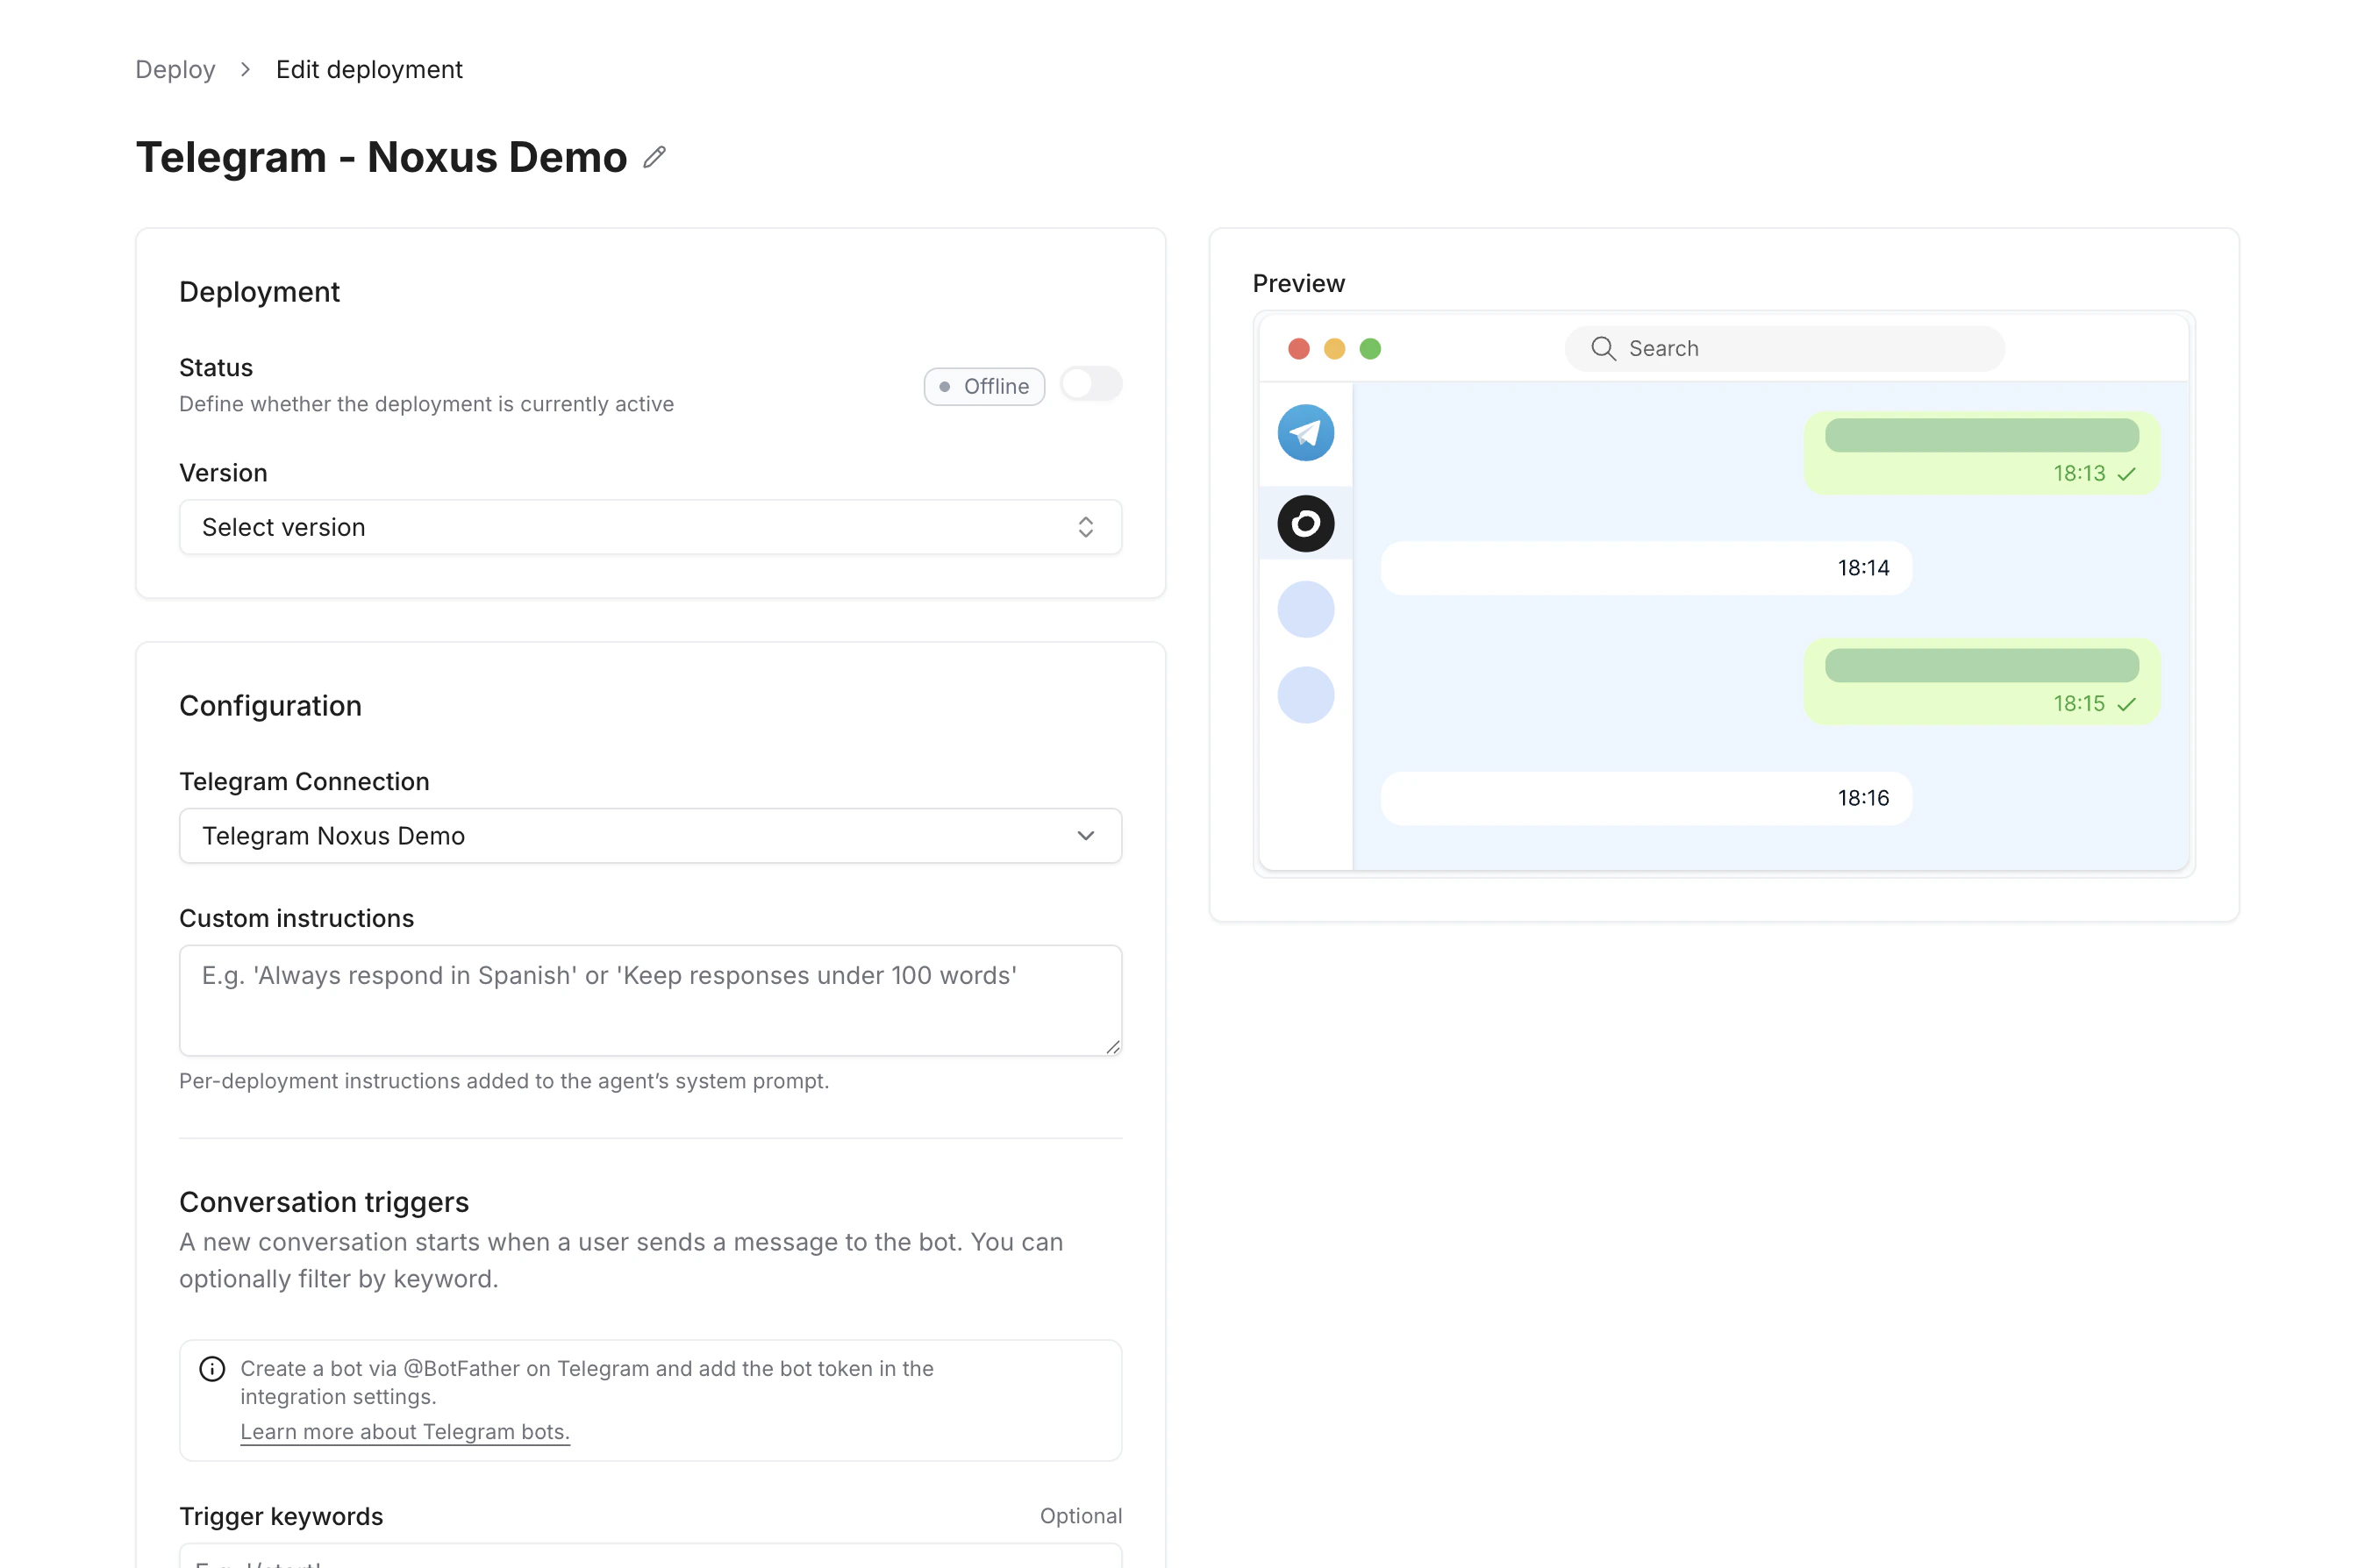2379x1568 pixels.
Task: Open the Select version dropdown
Action: [651, 527]
